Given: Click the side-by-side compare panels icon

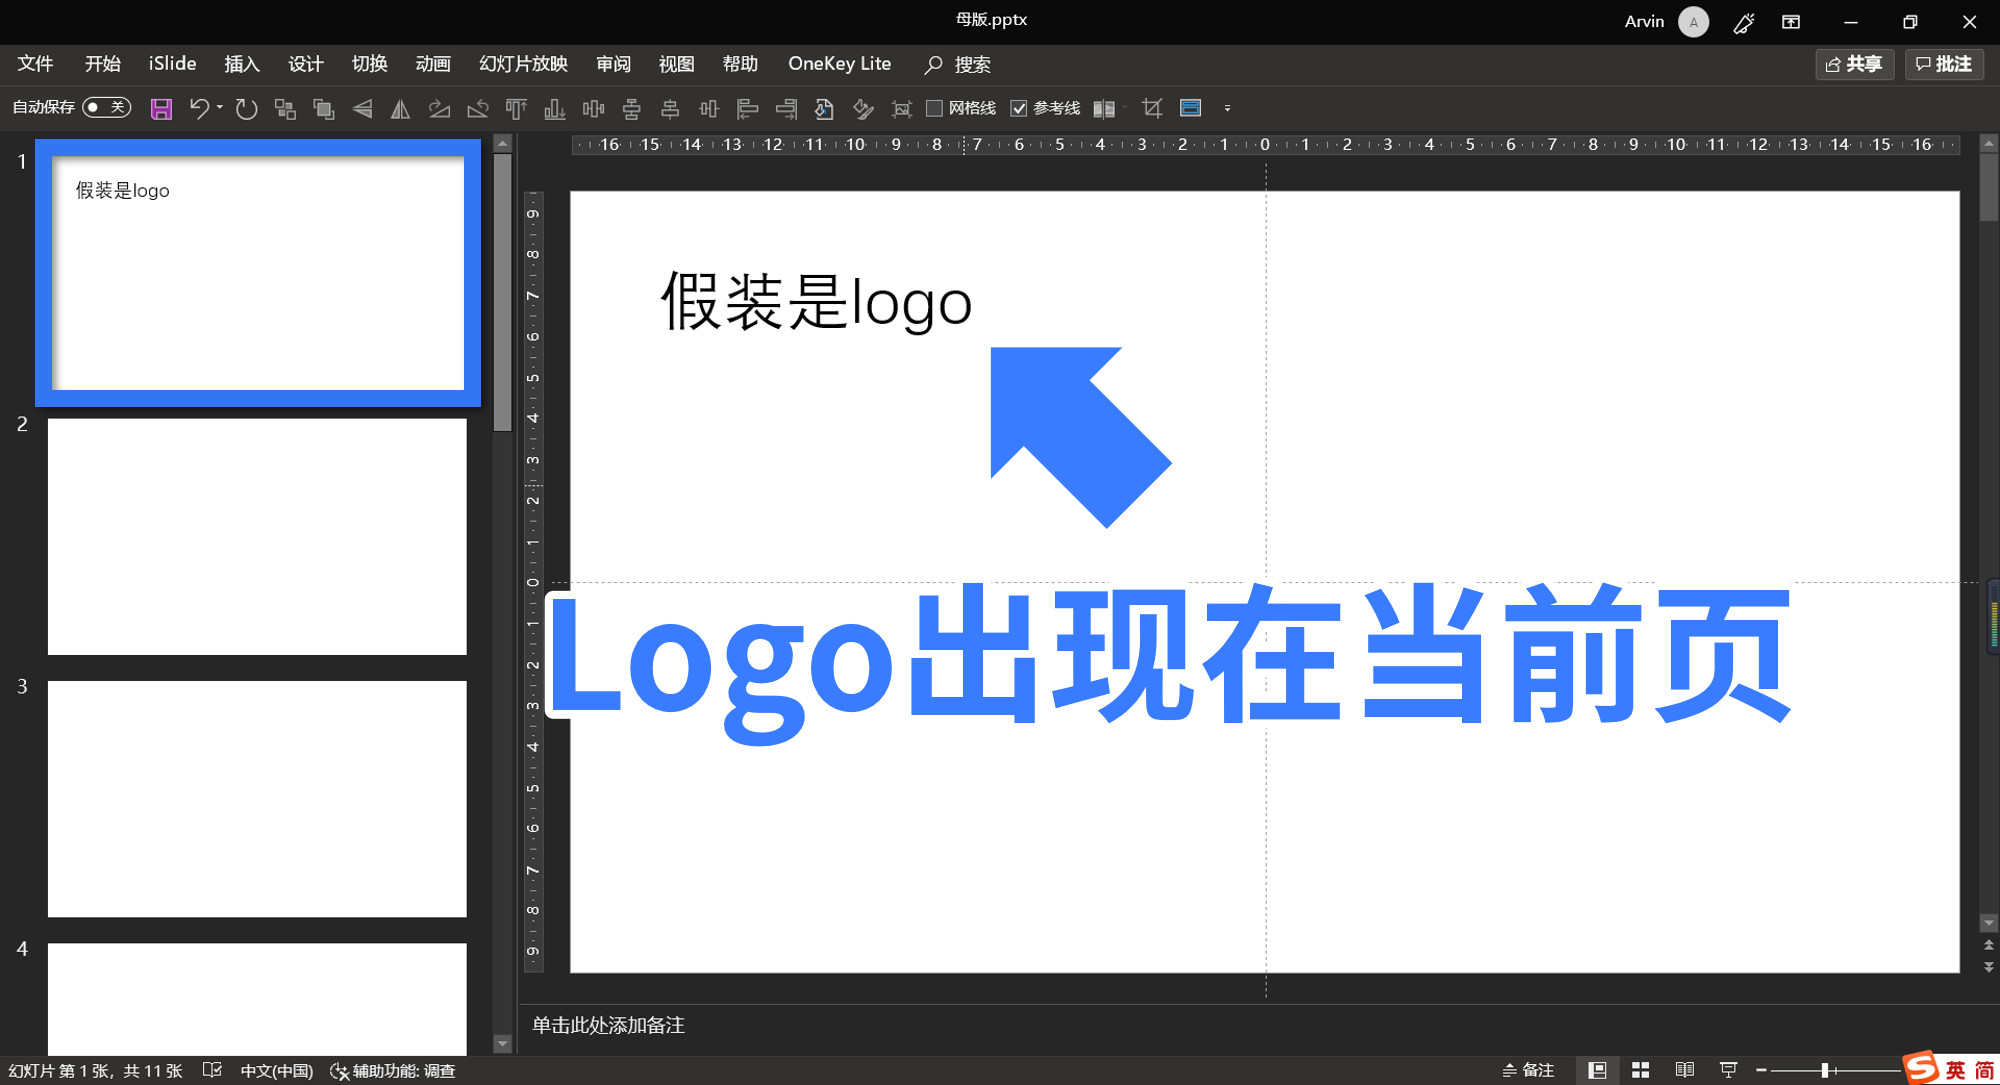Looking at the screenshot, I should (1104, 108).
